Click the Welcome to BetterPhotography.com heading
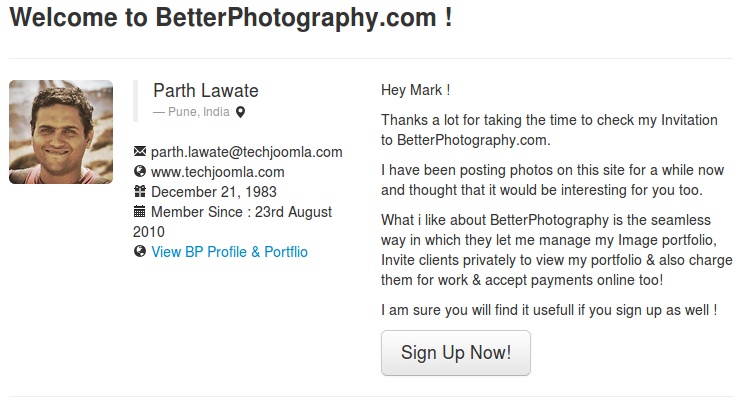 pos(231,19)
